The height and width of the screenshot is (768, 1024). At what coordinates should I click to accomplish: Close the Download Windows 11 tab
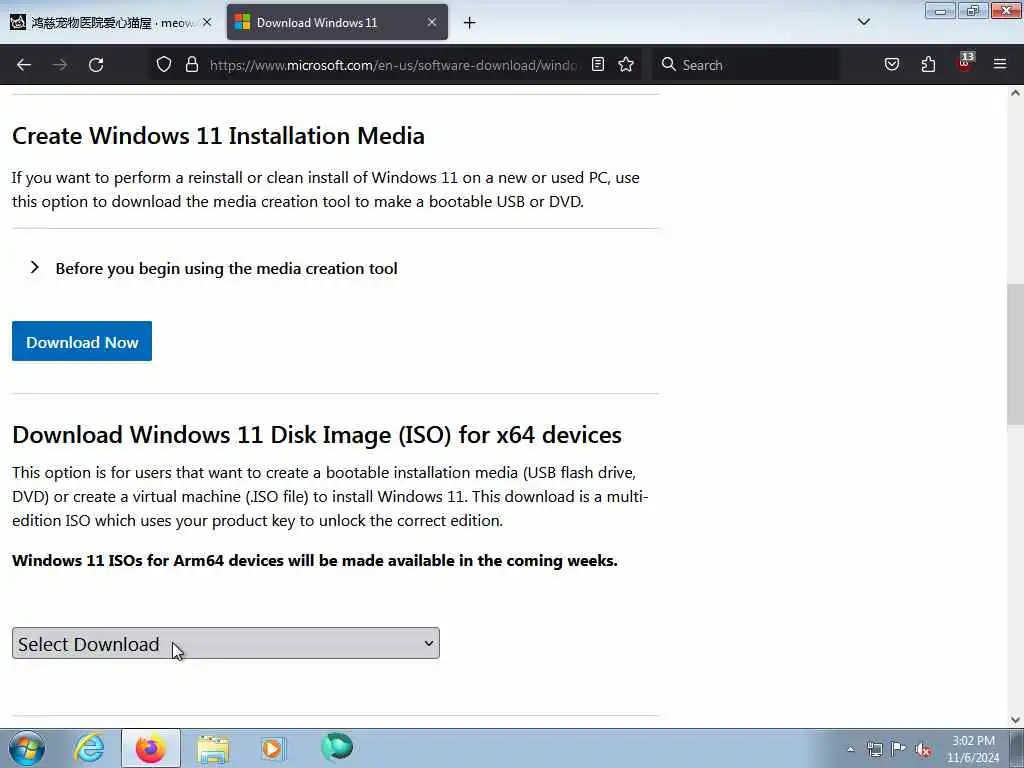point(432,22)
